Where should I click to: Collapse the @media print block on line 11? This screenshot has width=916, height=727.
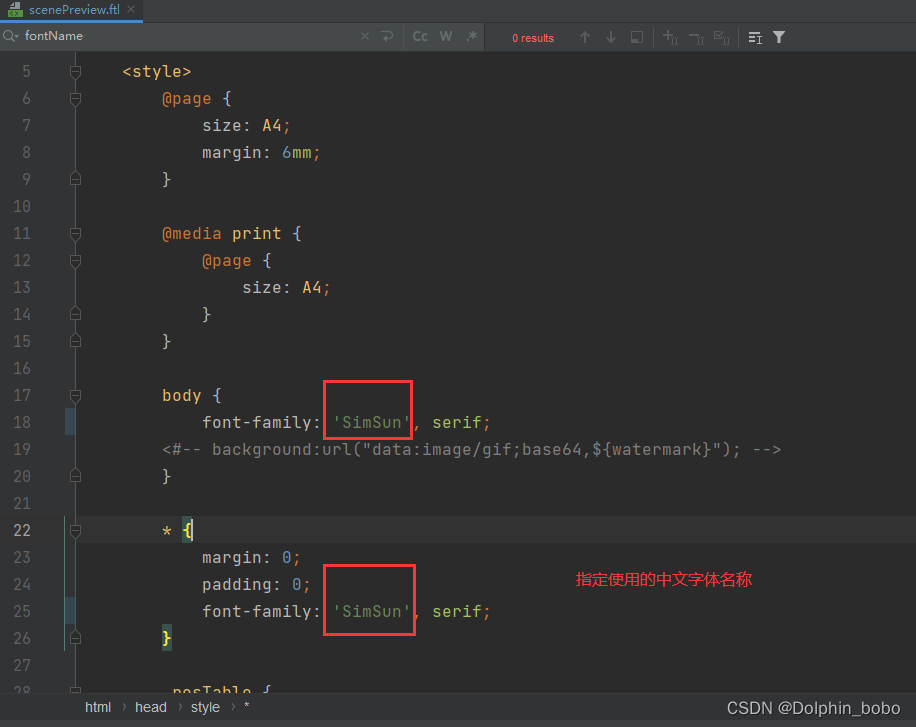point(75,234)
